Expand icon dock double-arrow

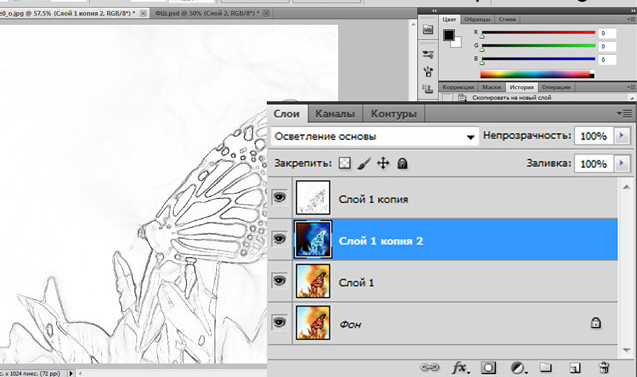(x=434, y=10)
